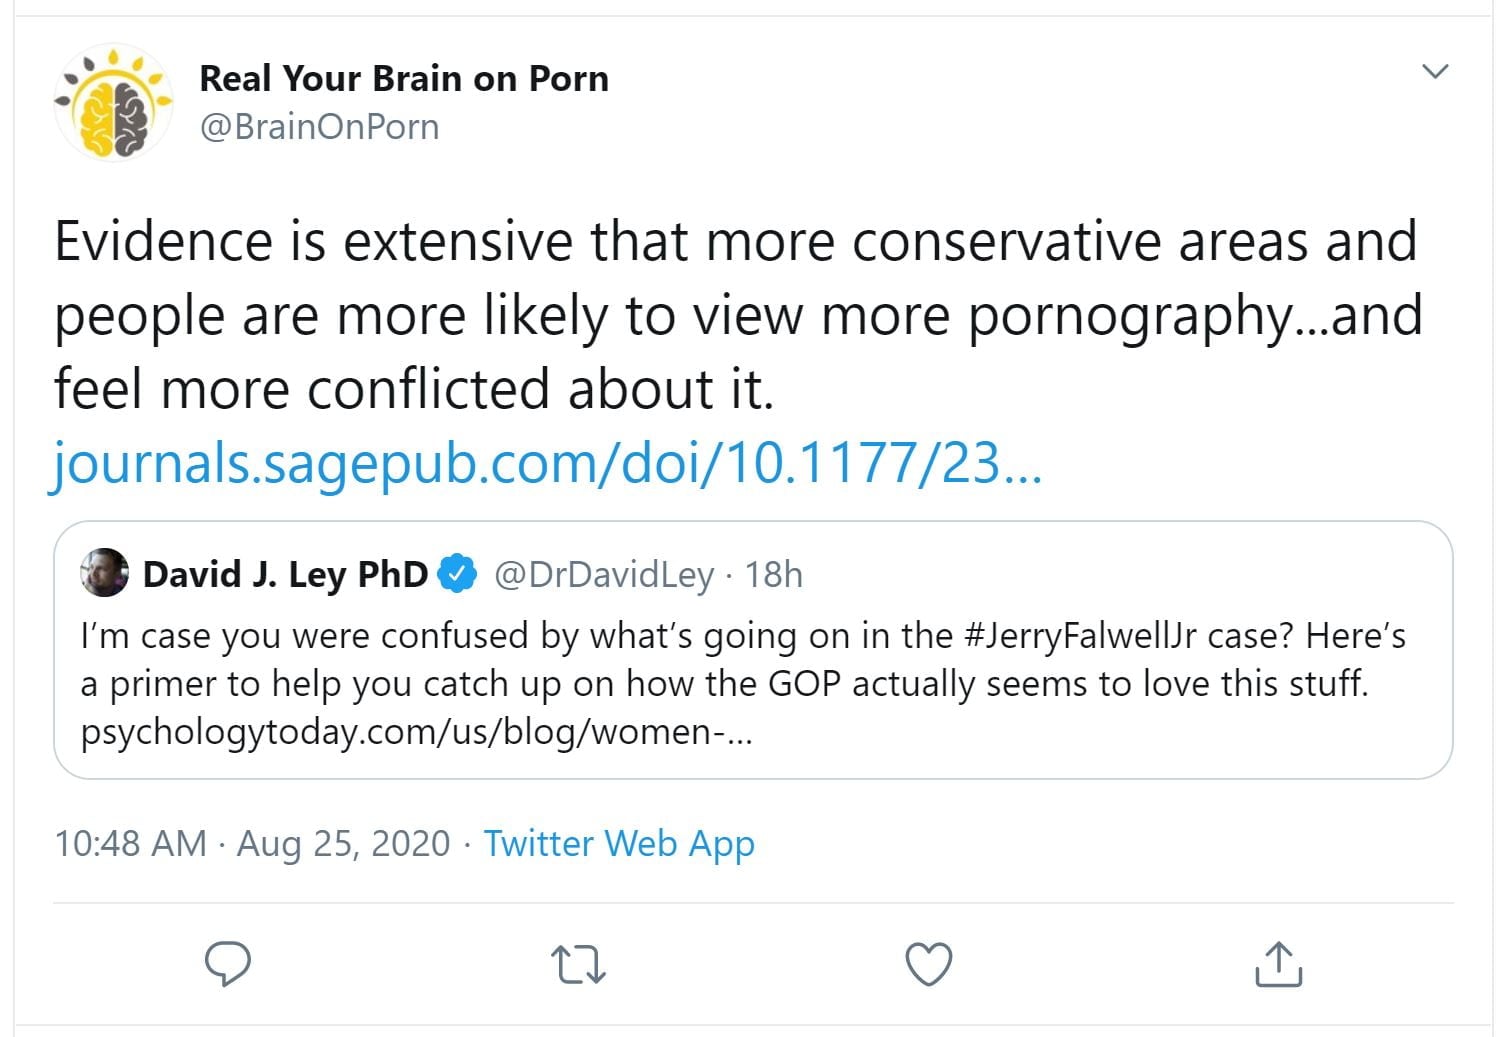The image size is (1509, 1037).
Task: Click the @DrDavidLey handle
Action: (604, 575)
